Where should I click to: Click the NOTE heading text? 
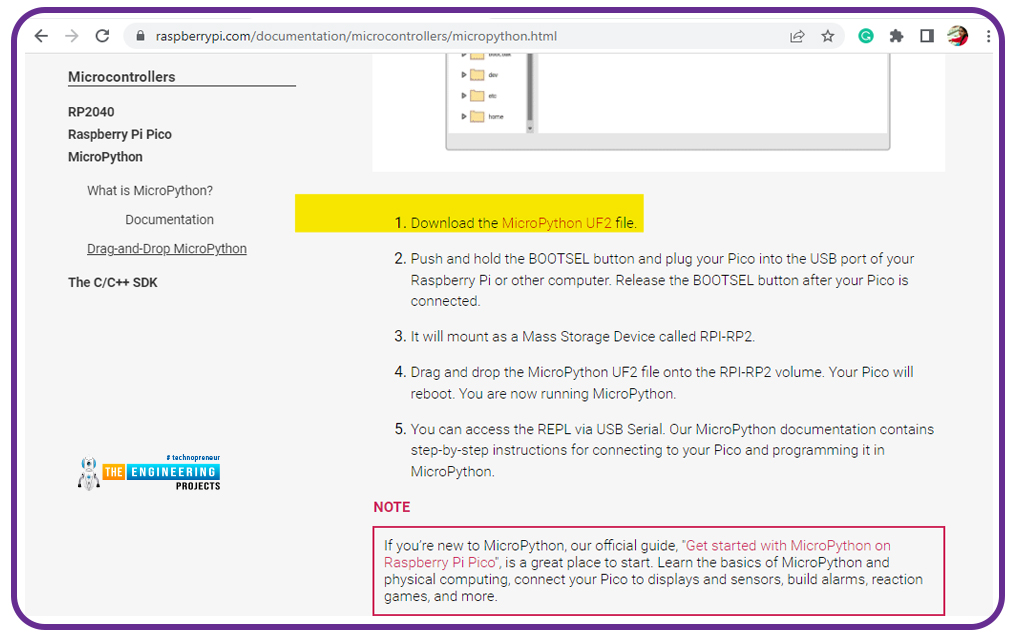click(392, 507)
